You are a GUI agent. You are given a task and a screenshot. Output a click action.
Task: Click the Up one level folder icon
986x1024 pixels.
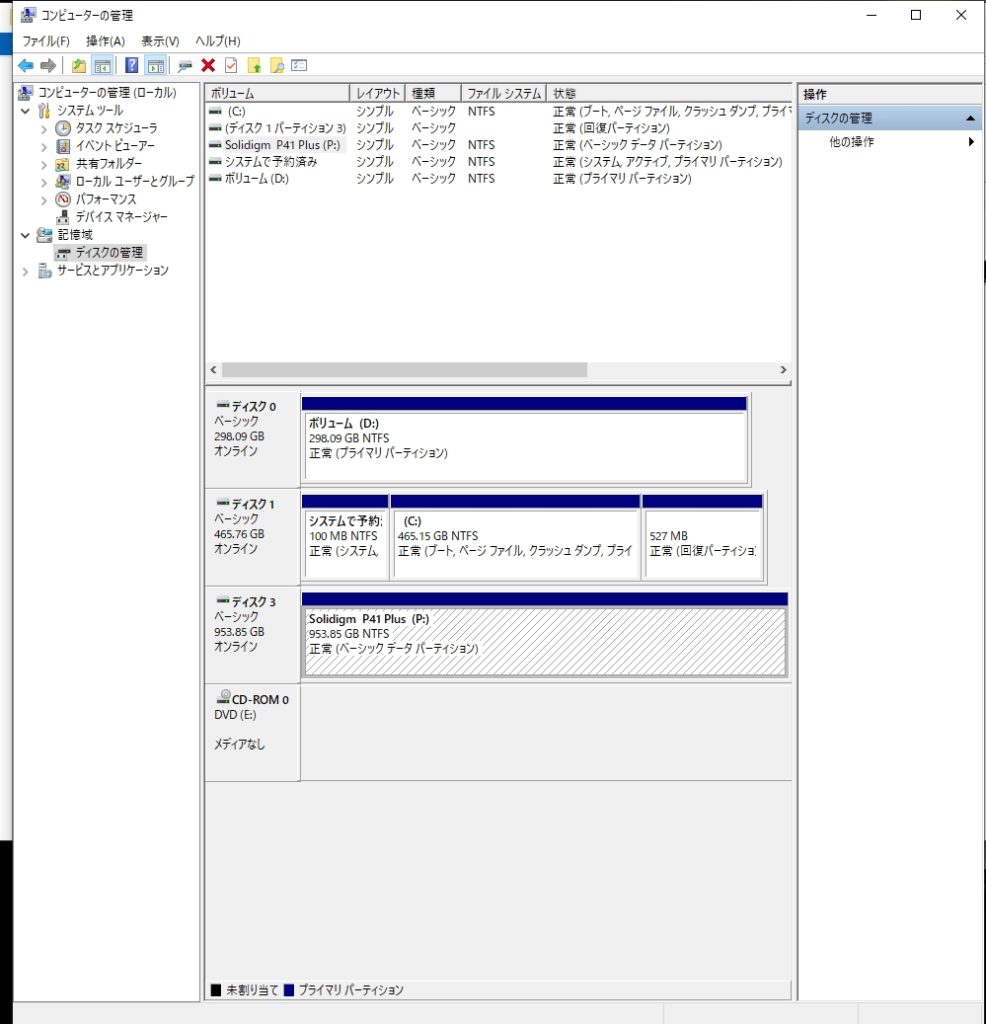point(78,66)
